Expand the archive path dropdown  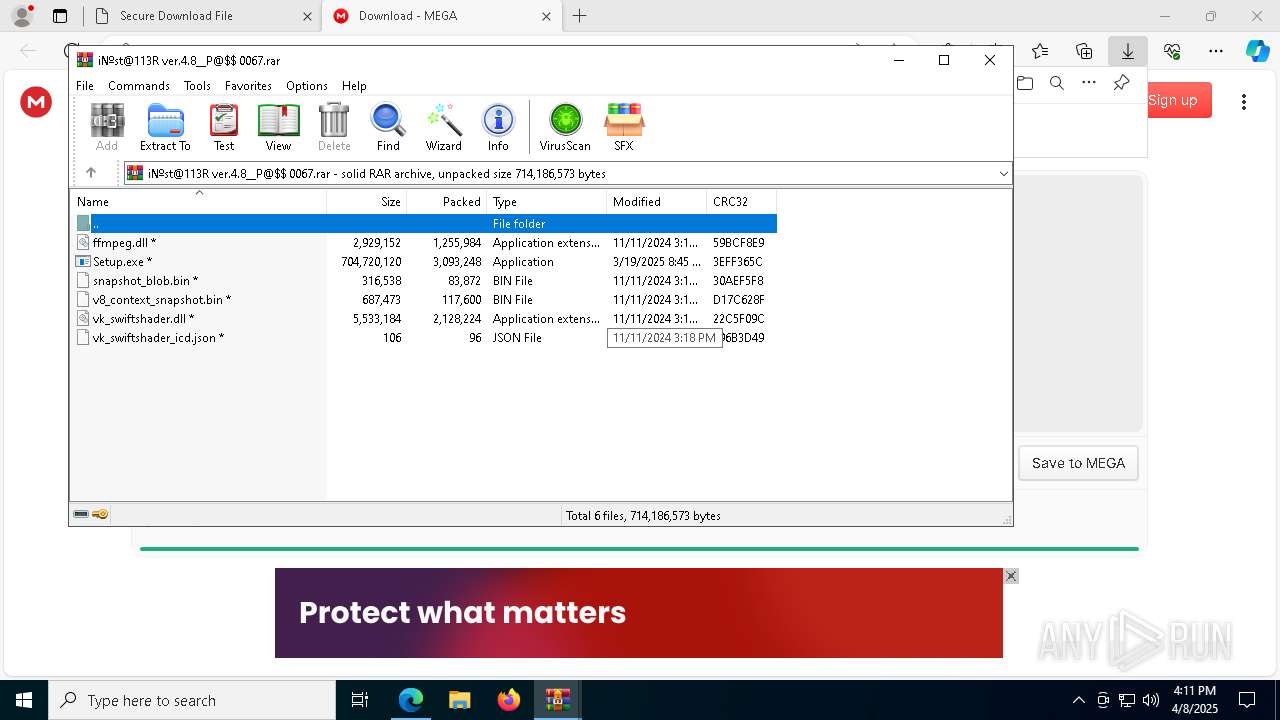click(1003, 173)
